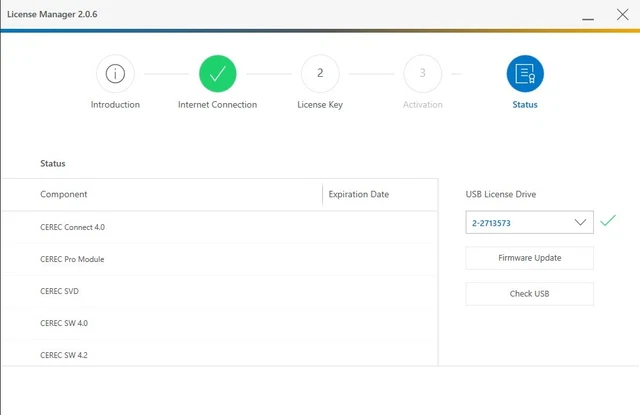Click the Internet Connection step label

[217, 104]
